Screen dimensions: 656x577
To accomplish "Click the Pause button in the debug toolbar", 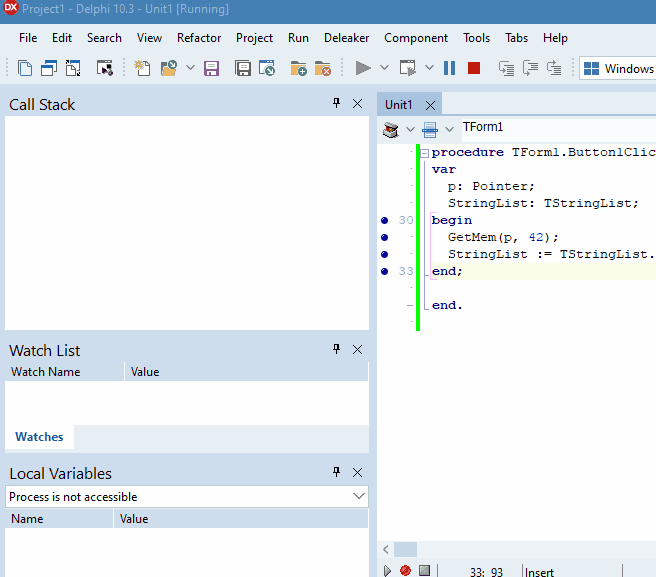I will 449,68.
